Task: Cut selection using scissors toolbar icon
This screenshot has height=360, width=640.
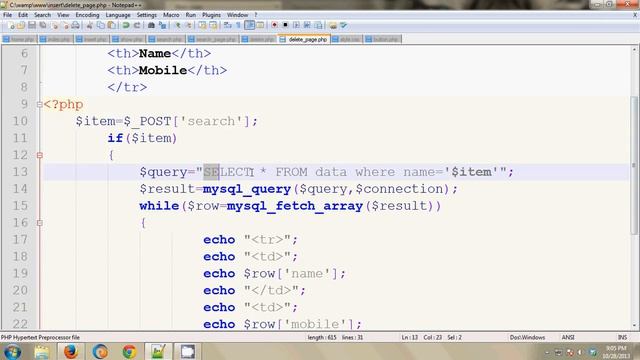Action: click(90, 25)
